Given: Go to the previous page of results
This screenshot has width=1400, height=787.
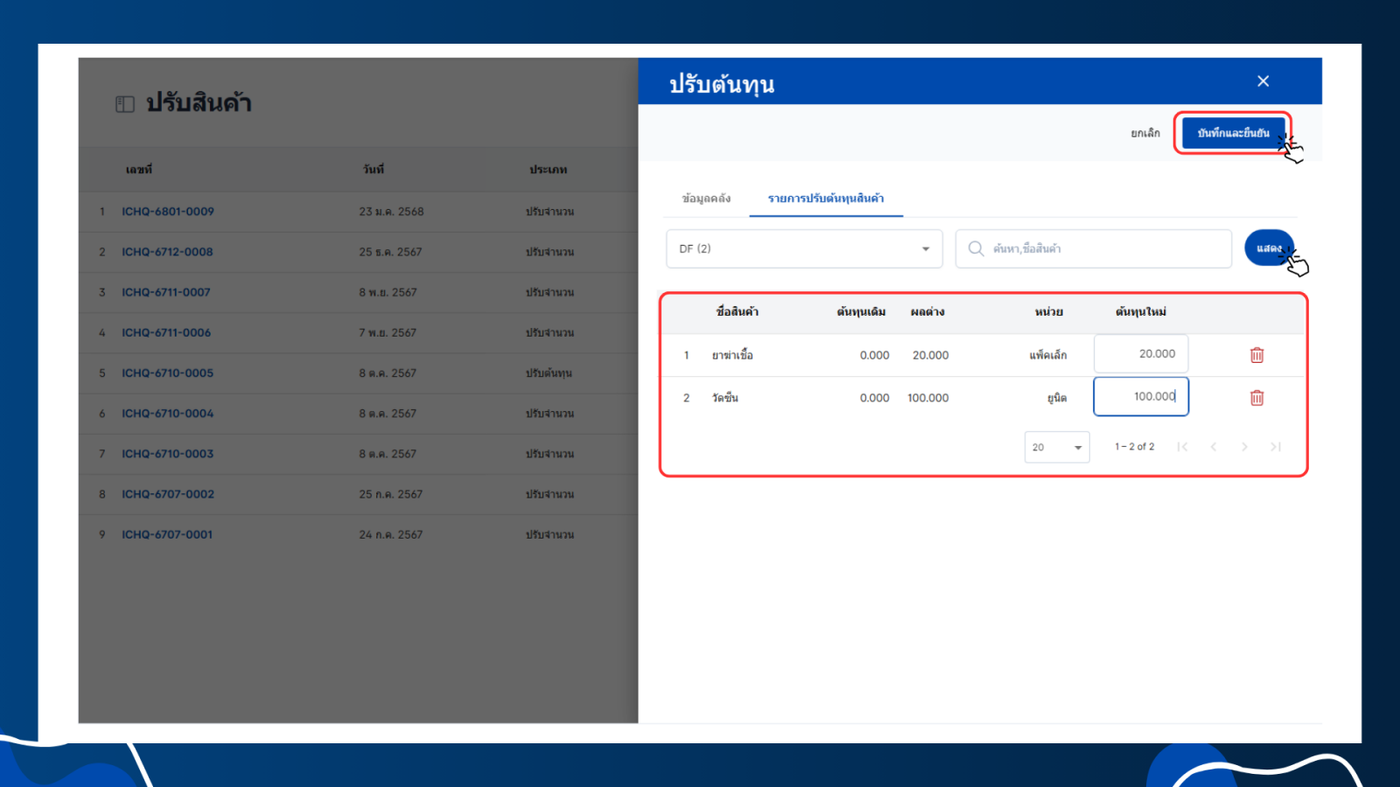Looking at the screenshot, I should click(1213, 447).
